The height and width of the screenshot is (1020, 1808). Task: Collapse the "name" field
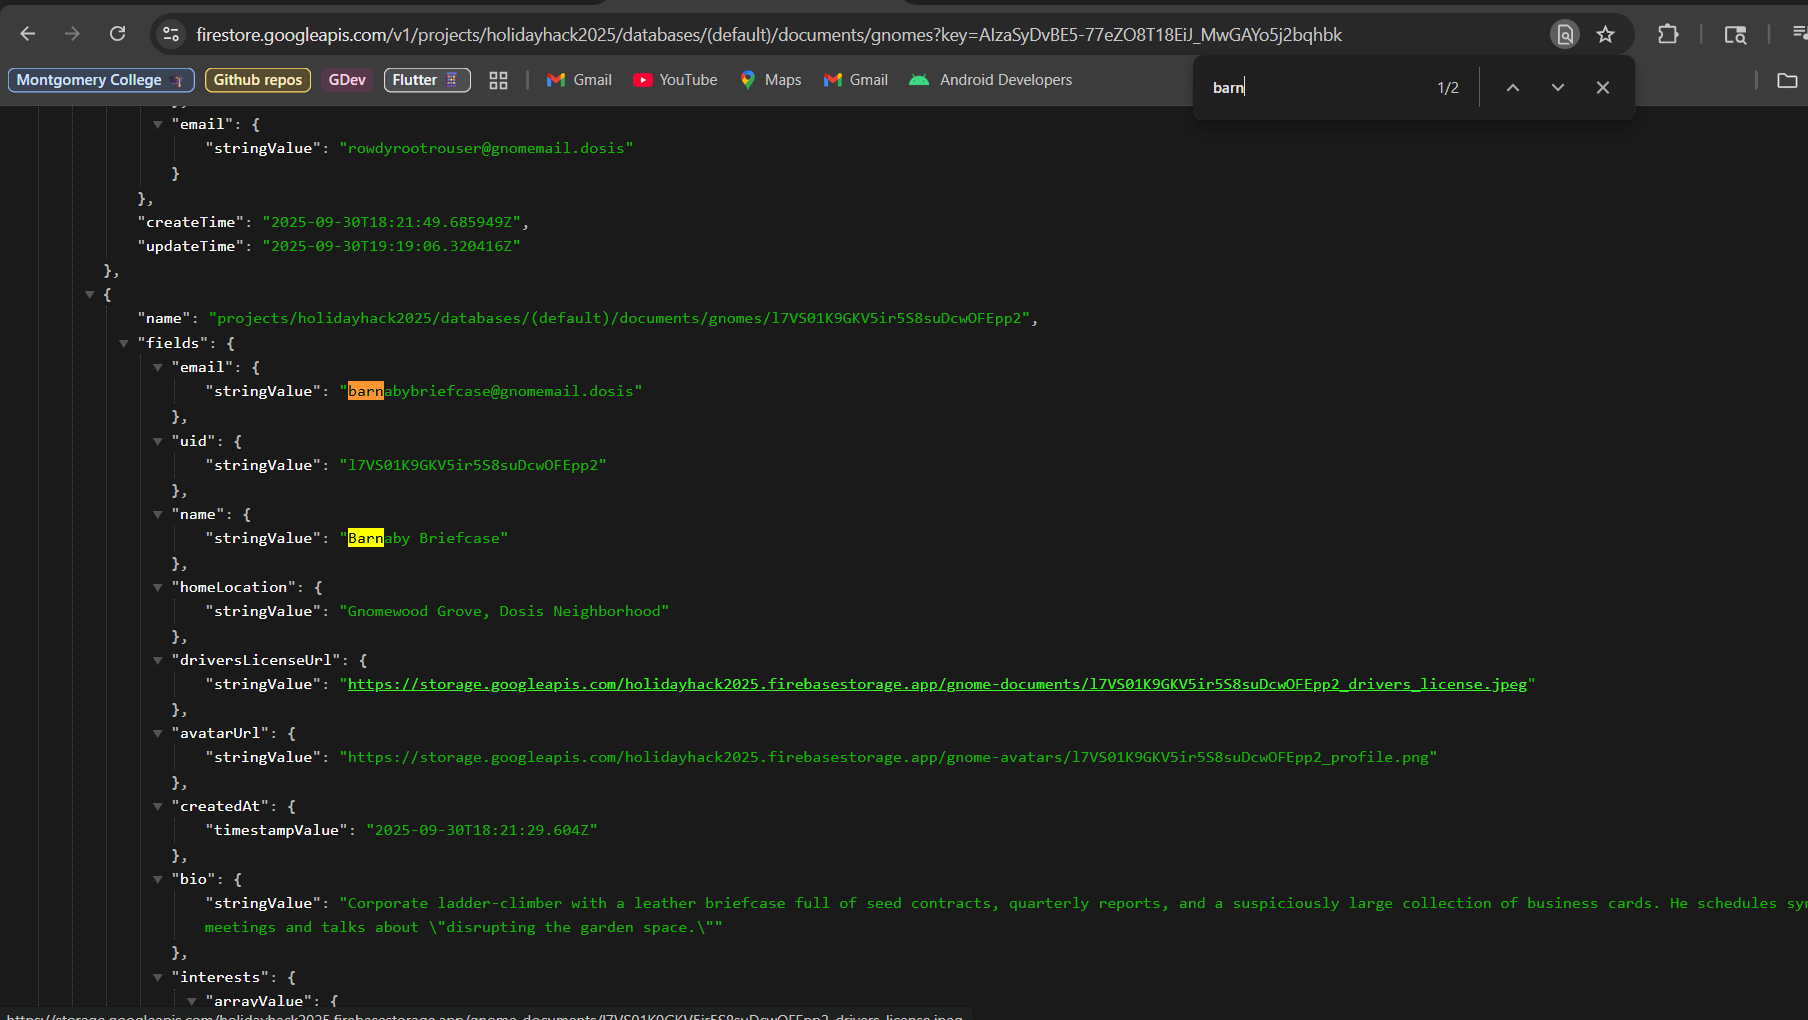pyautogui.click(x=158, y=514)
